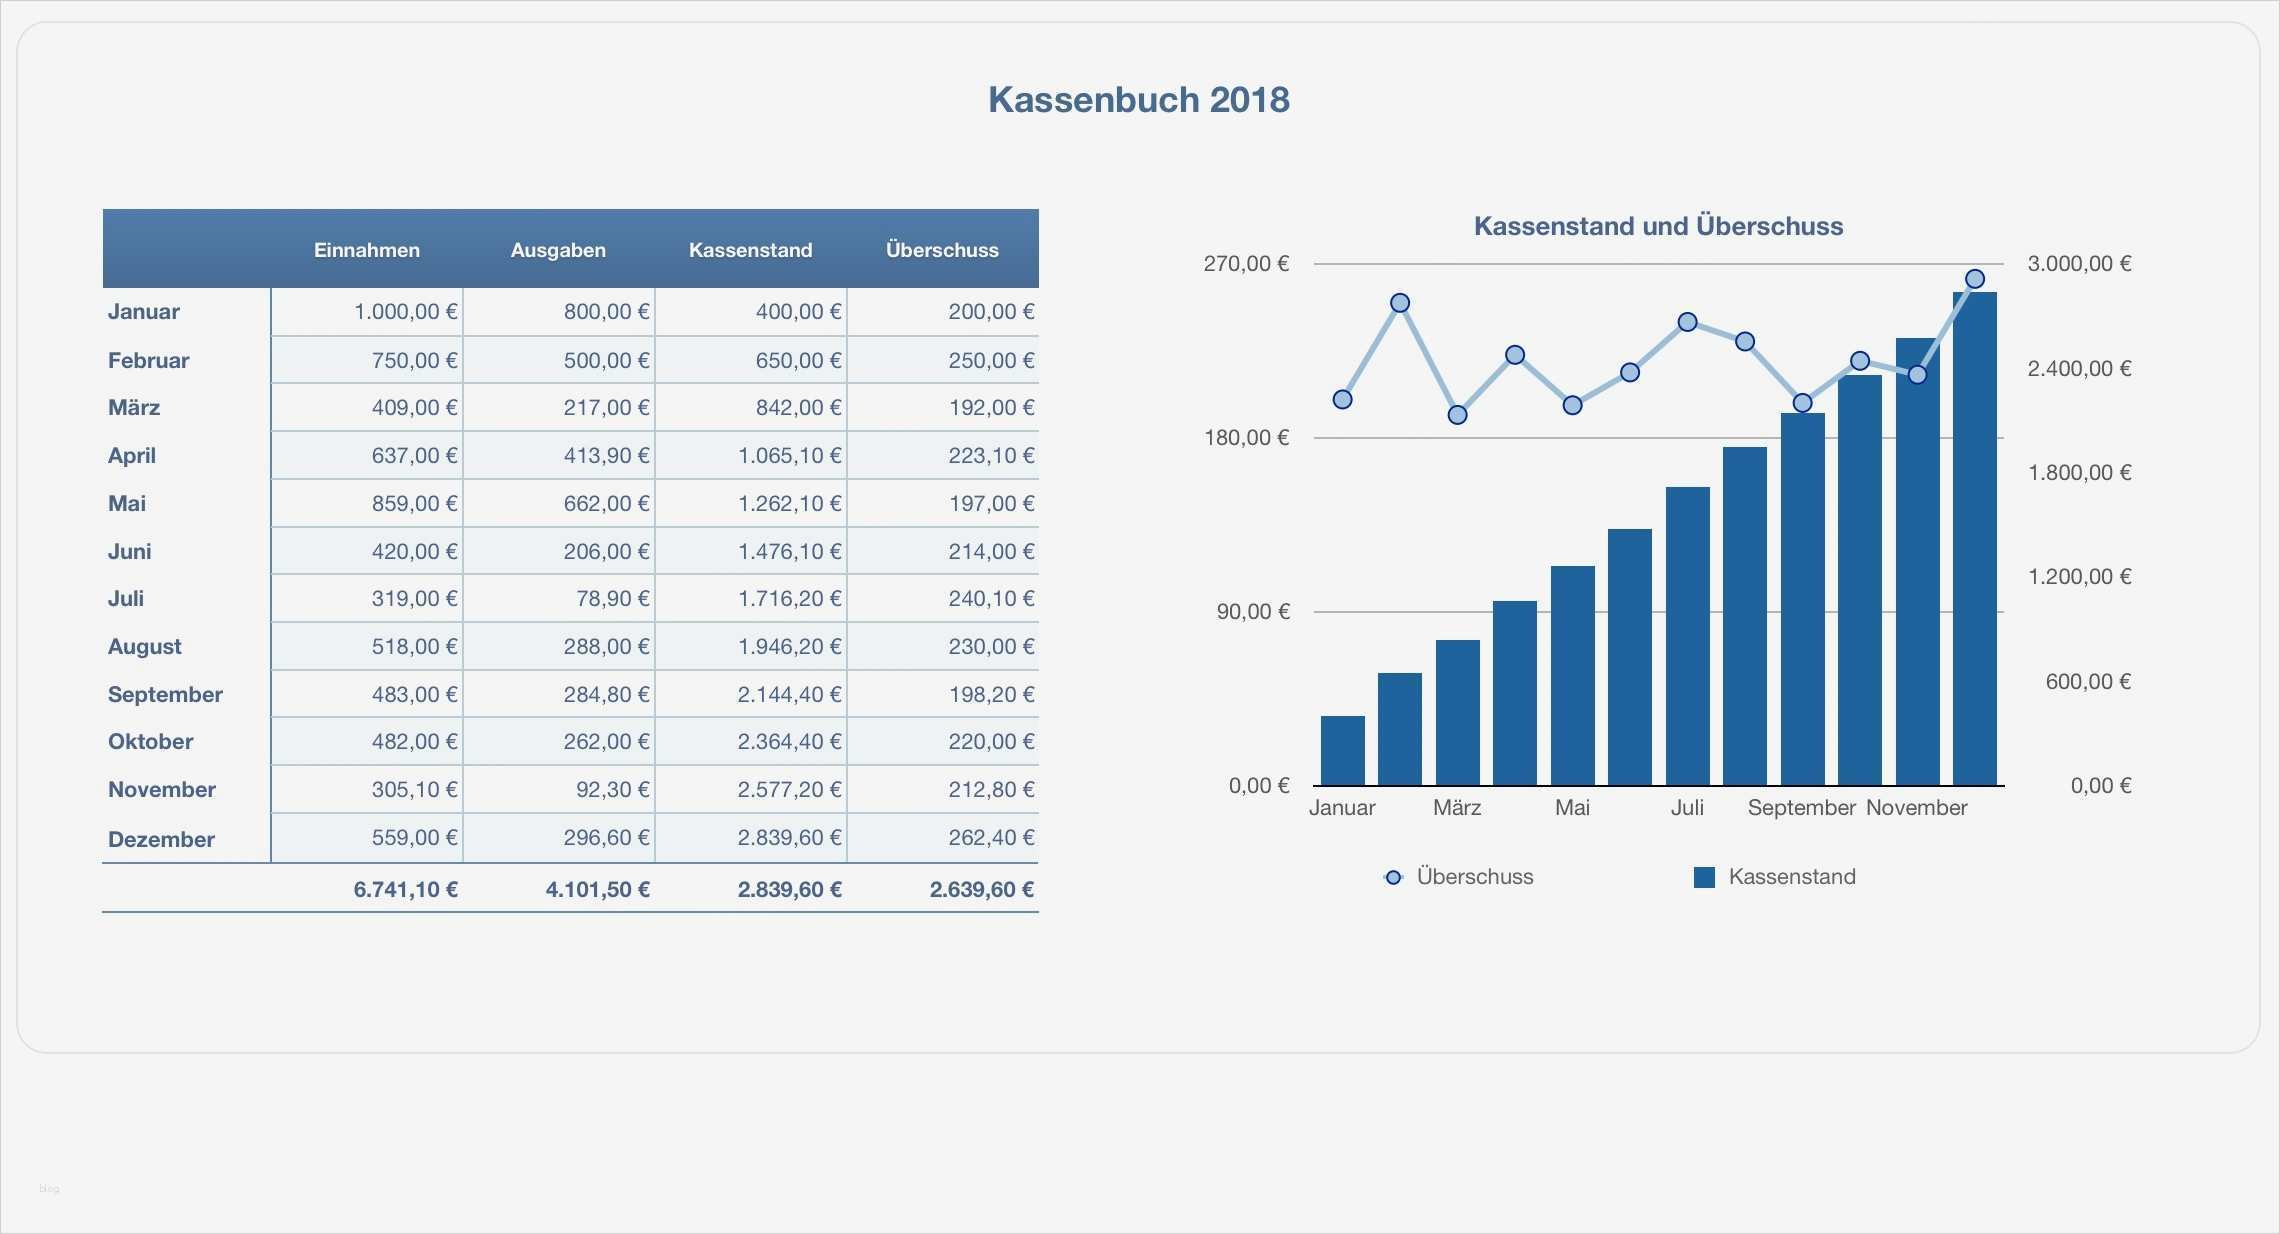Click the Dezember line point at chart top

(1975, 279)
